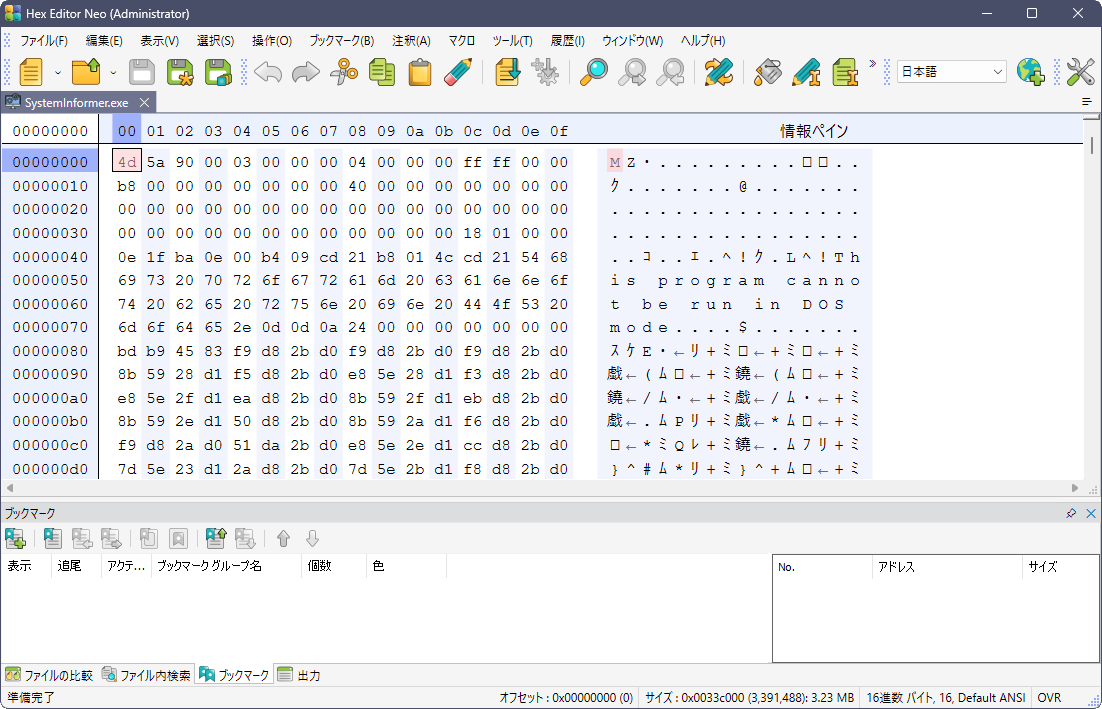Click the move bookmark down arrow
The width and height of the screenshot is (1102, 709).
coord(313,539)
